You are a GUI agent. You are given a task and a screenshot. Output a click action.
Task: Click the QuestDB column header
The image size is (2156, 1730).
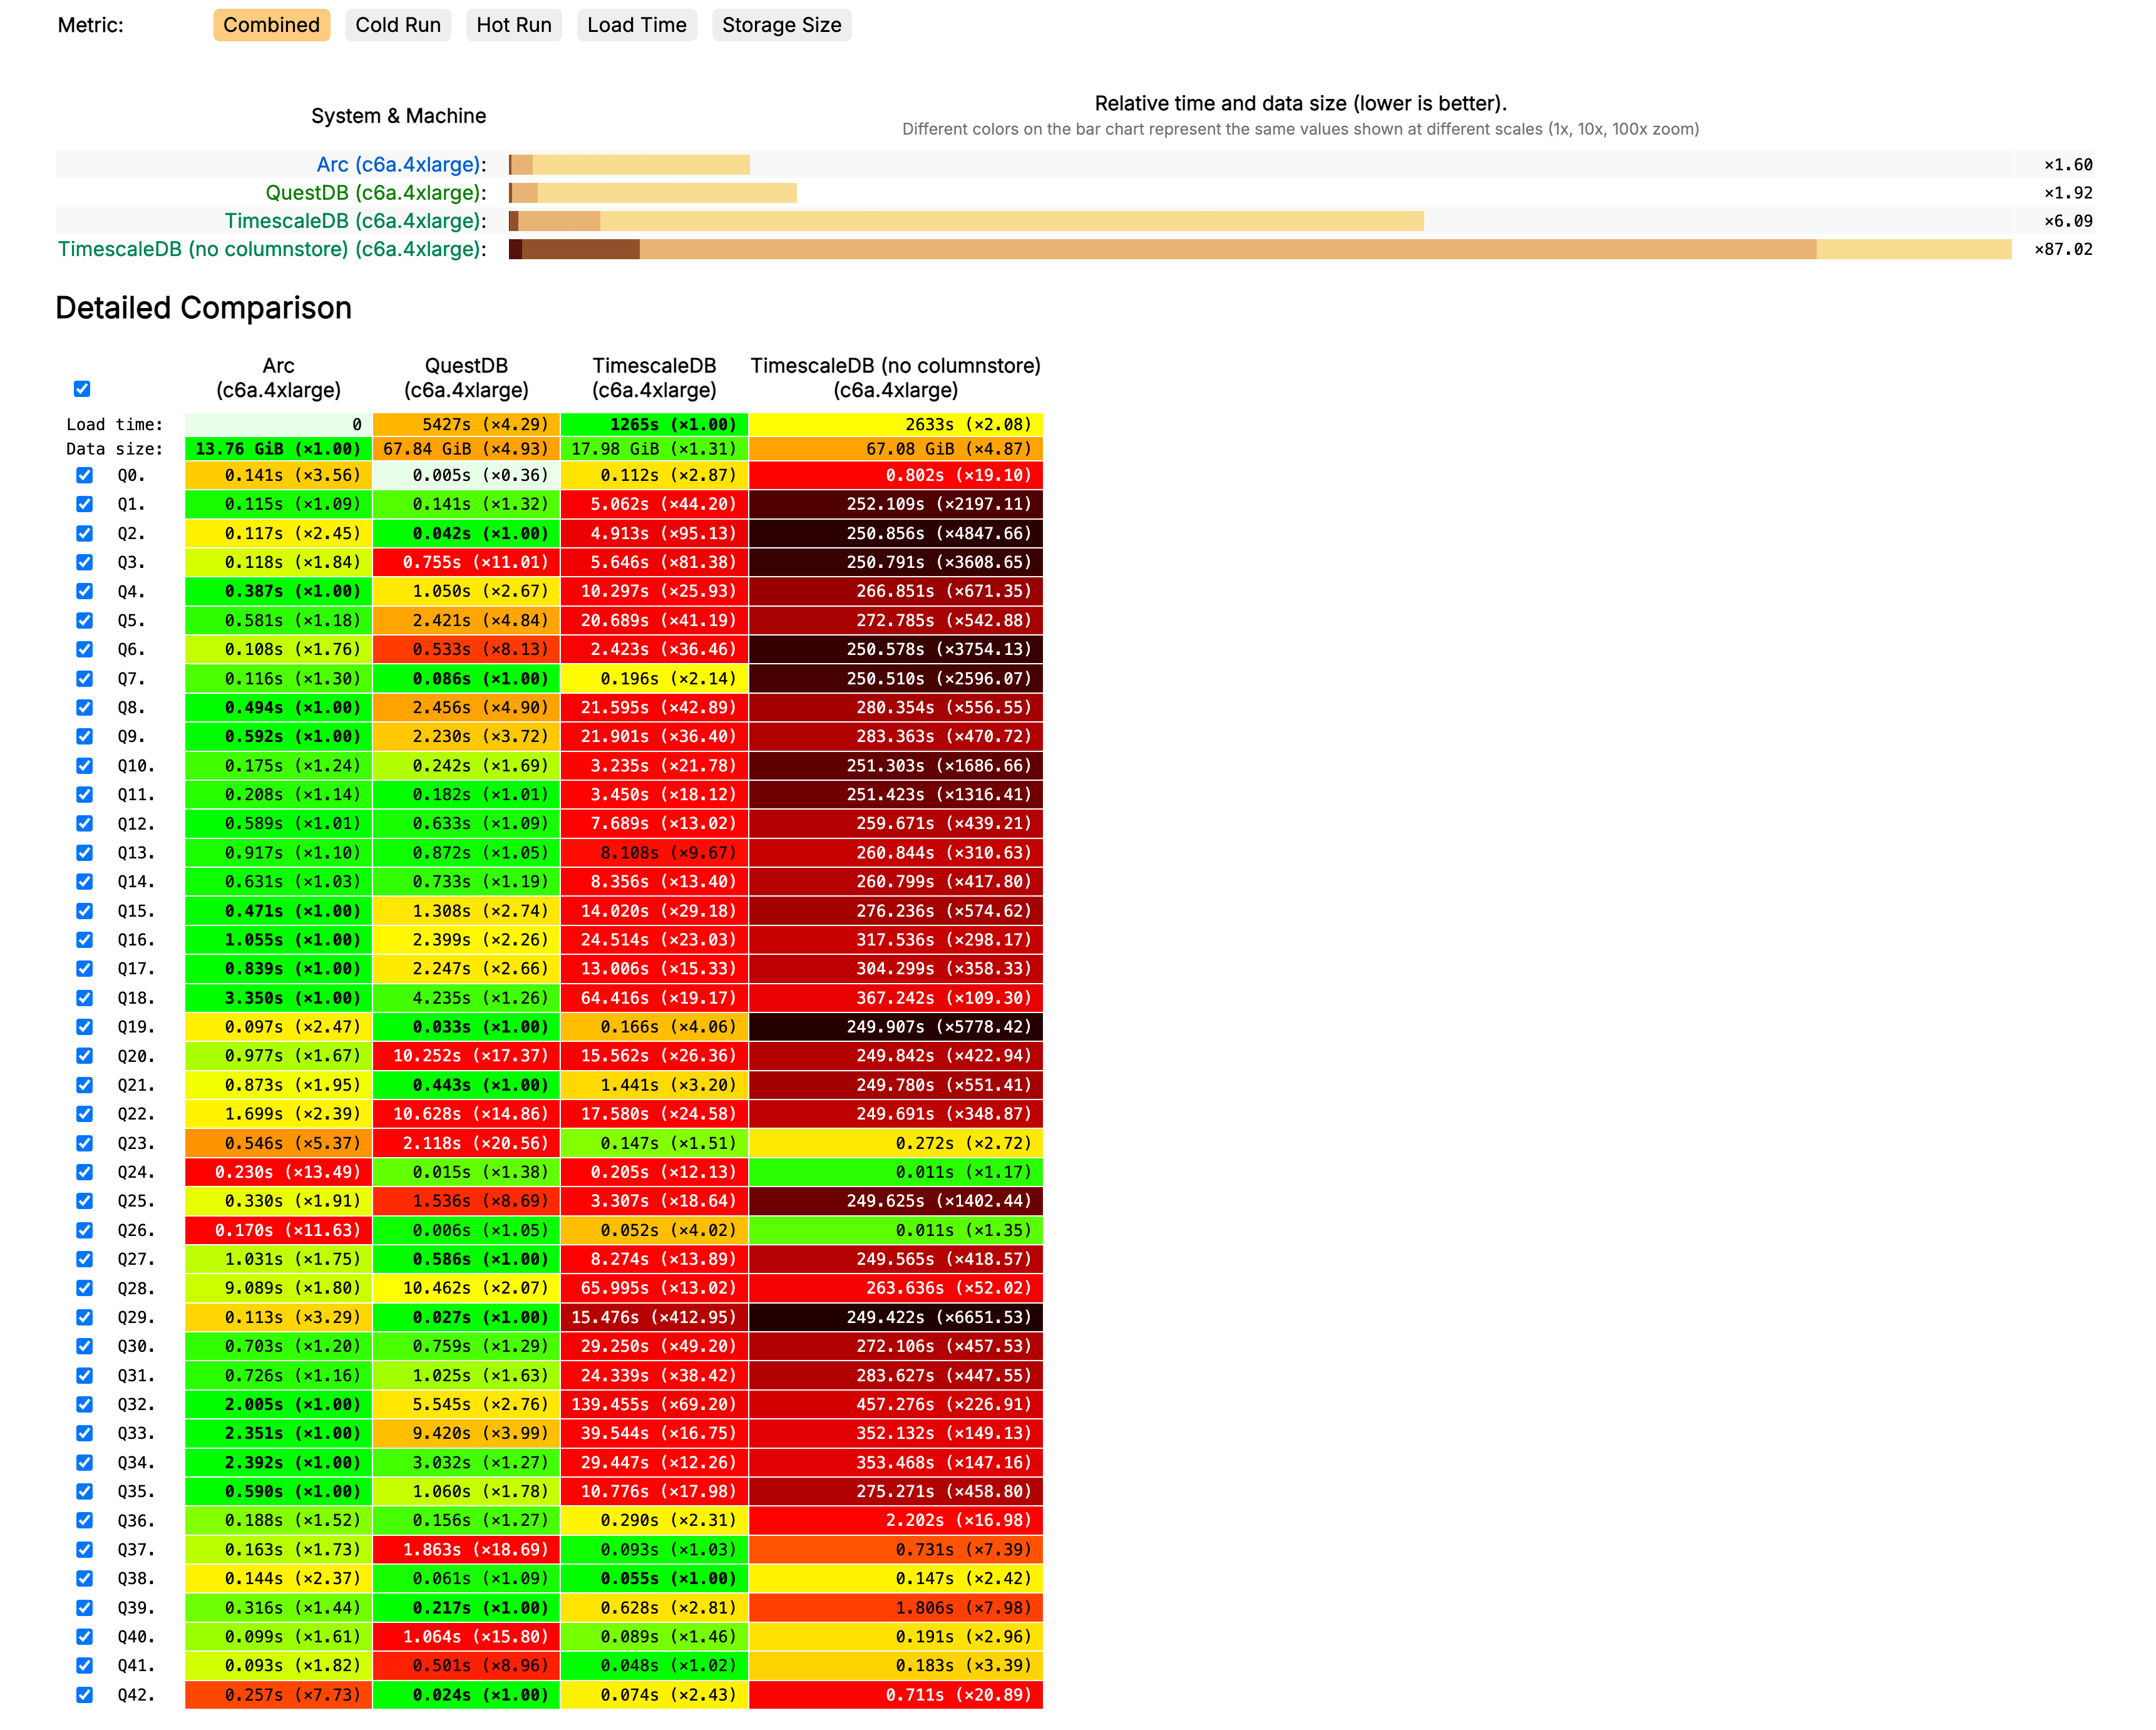pos(466,378)
